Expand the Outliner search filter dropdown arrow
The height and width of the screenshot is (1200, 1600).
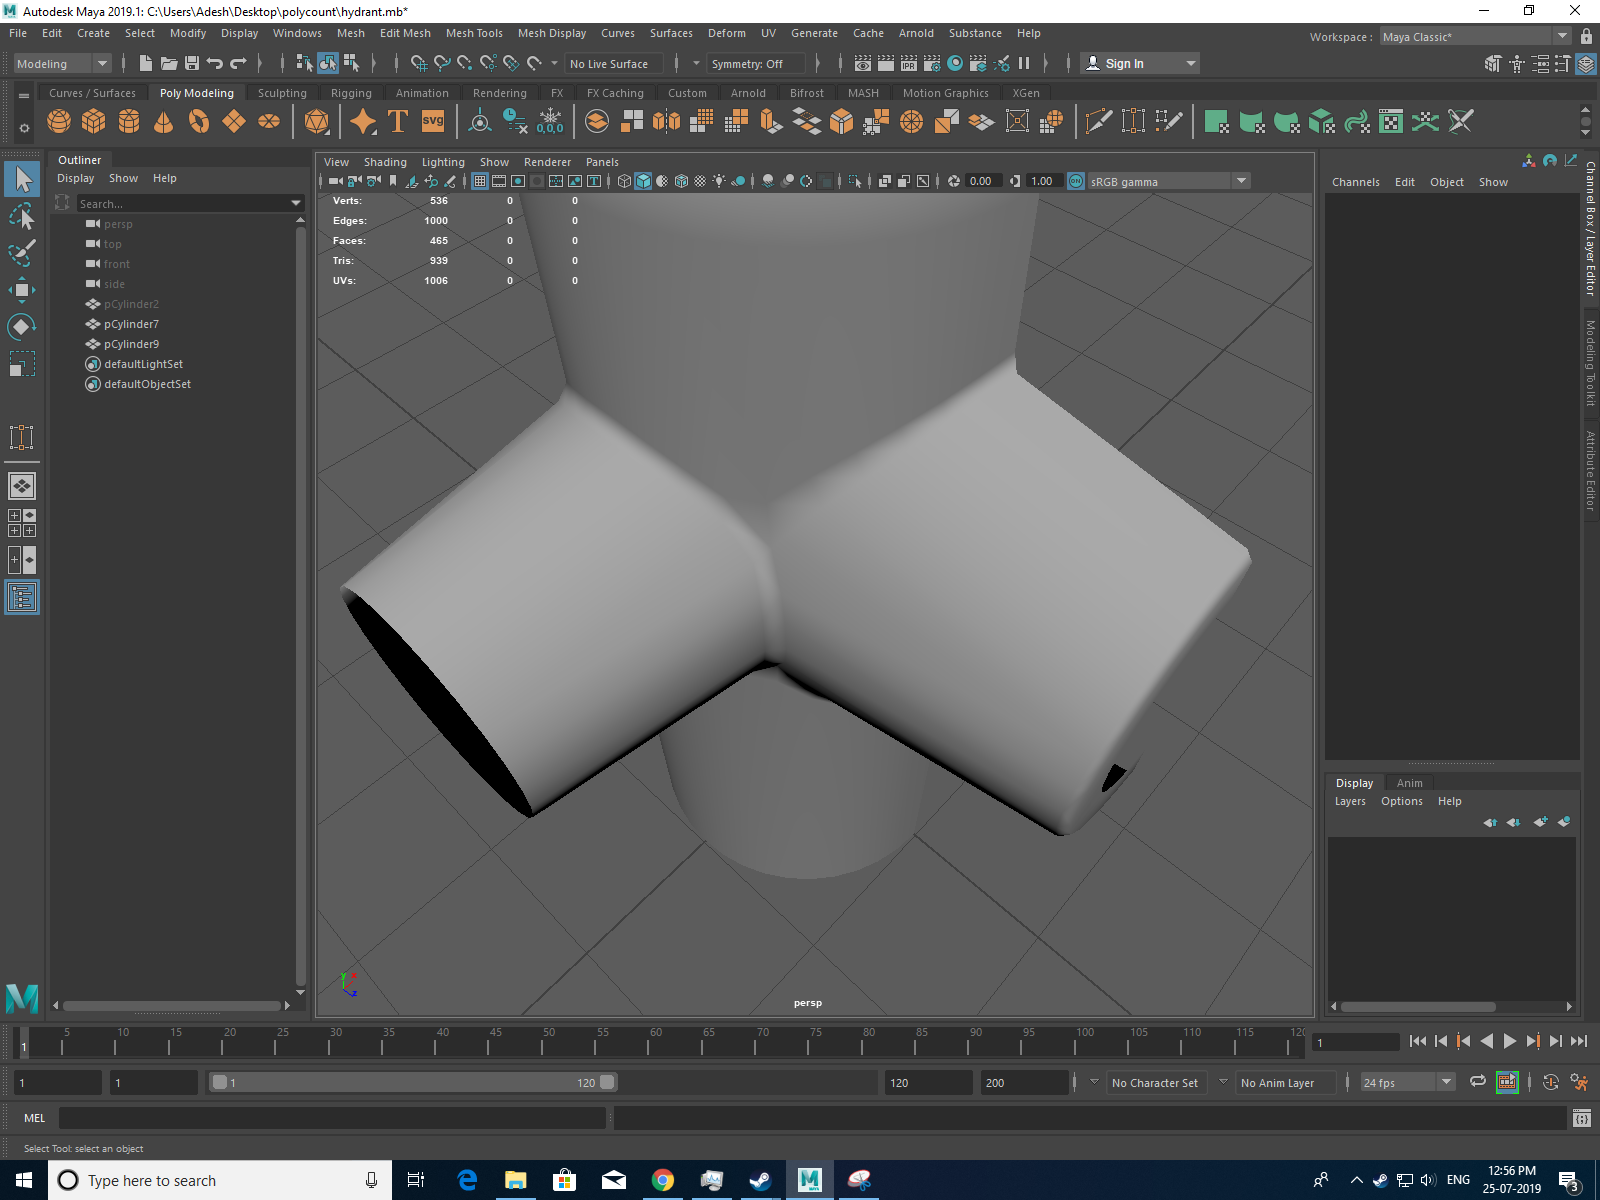tap(296, 203)
